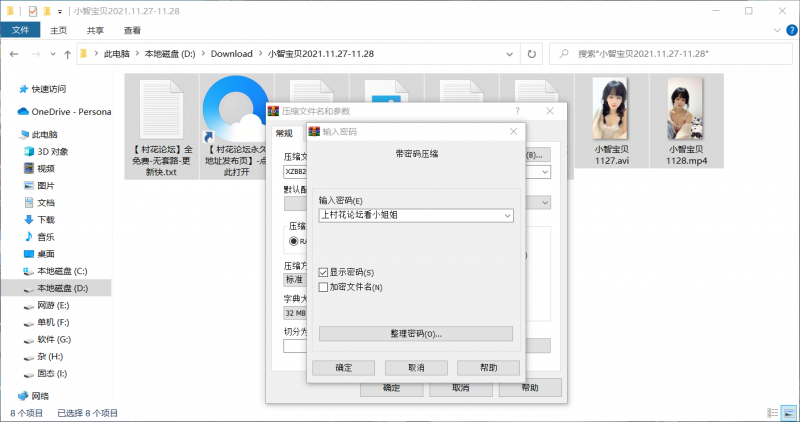Open the 输入密码 password history dropdown arrow
The width and height of the screenshot is (800, 422).
(x=508, y=215)
